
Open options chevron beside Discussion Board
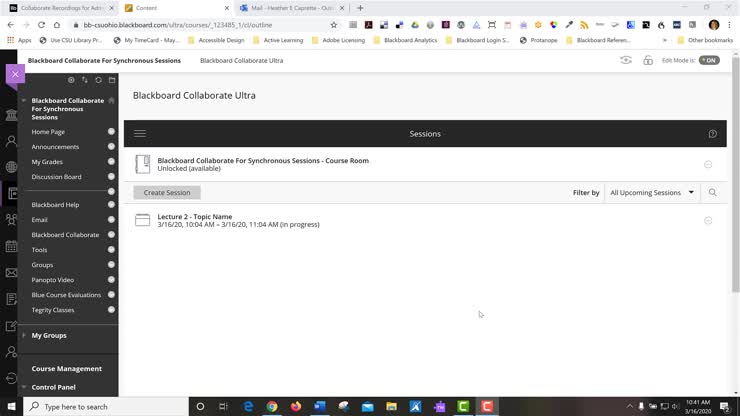tap(111, 177)
